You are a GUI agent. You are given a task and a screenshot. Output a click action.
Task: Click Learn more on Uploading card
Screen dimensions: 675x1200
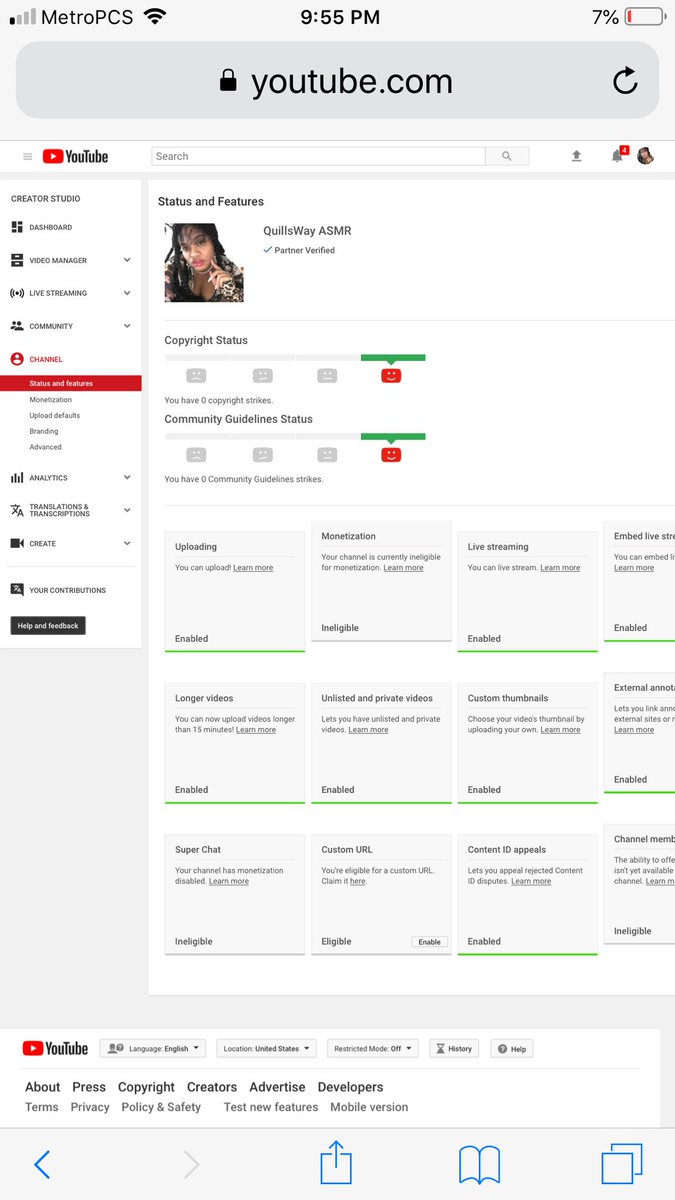tap(253, 568)
